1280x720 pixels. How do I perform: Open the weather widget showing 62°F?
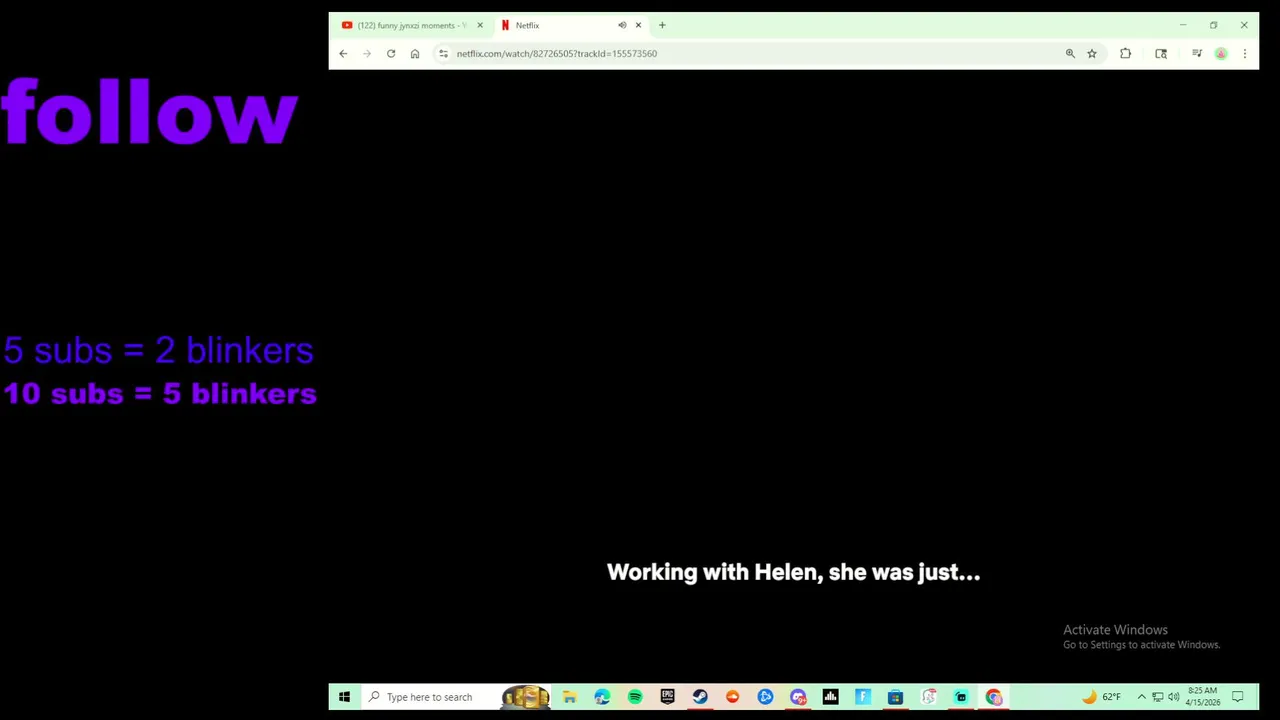(x=1100, y=697)
